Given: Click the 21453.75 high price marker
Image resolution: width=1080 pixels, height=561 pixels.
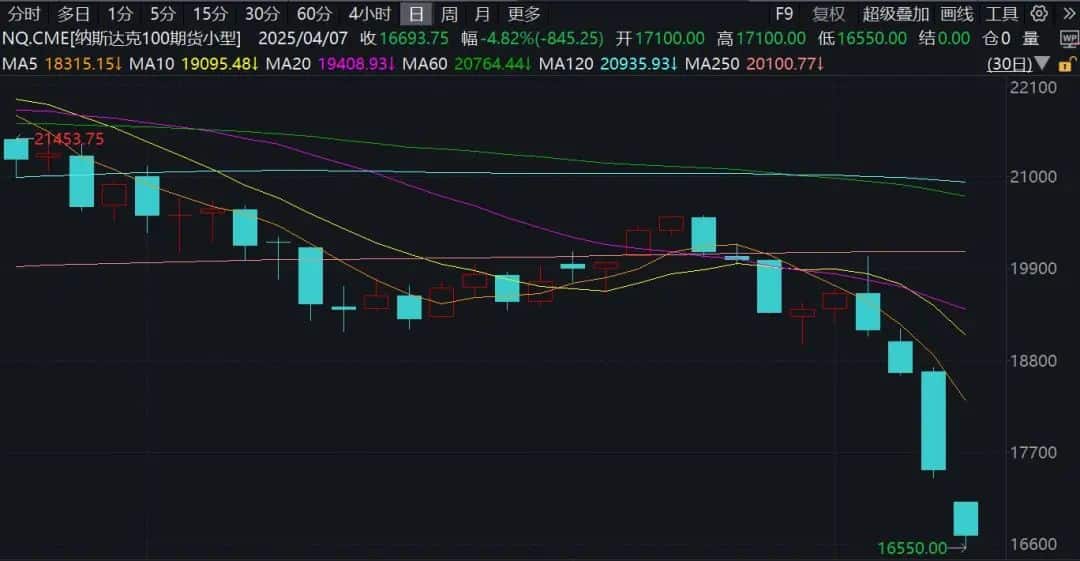Looking at the screenshot, I should [70, 139].
